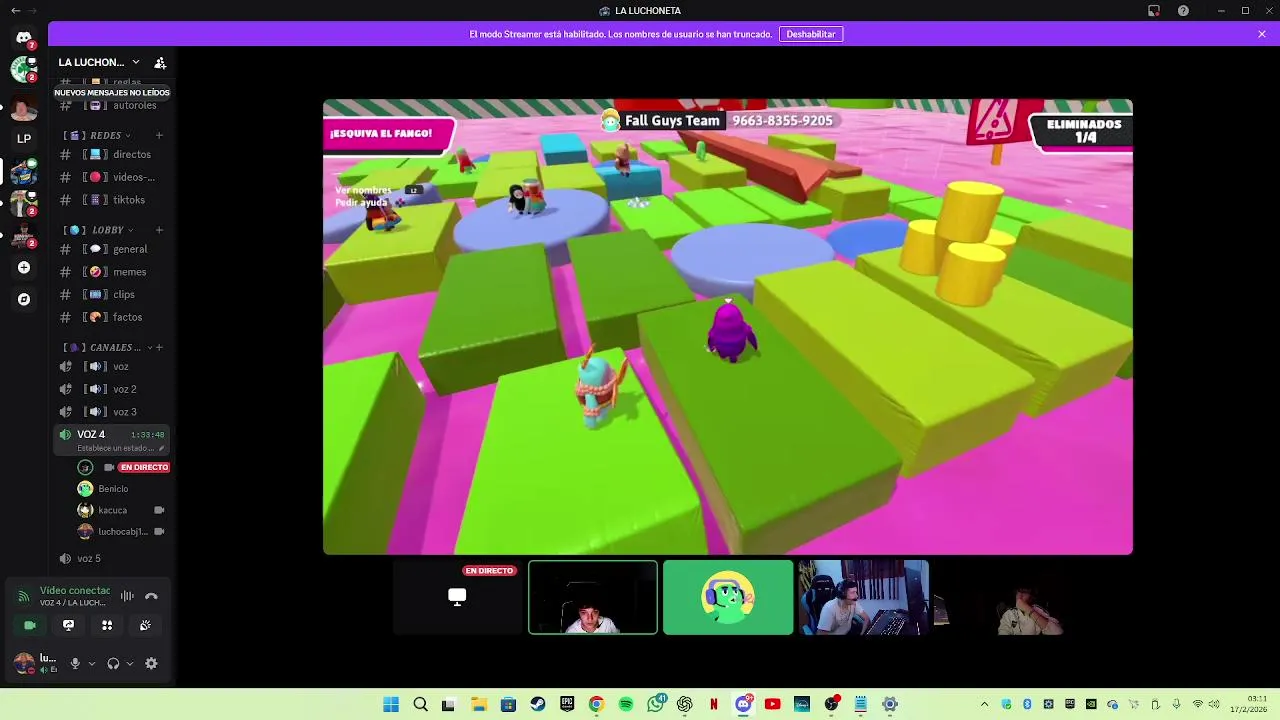Collapse the CANALES category chevron
The height and width of the screenshot is (720, 1280).
pos(149,347)
